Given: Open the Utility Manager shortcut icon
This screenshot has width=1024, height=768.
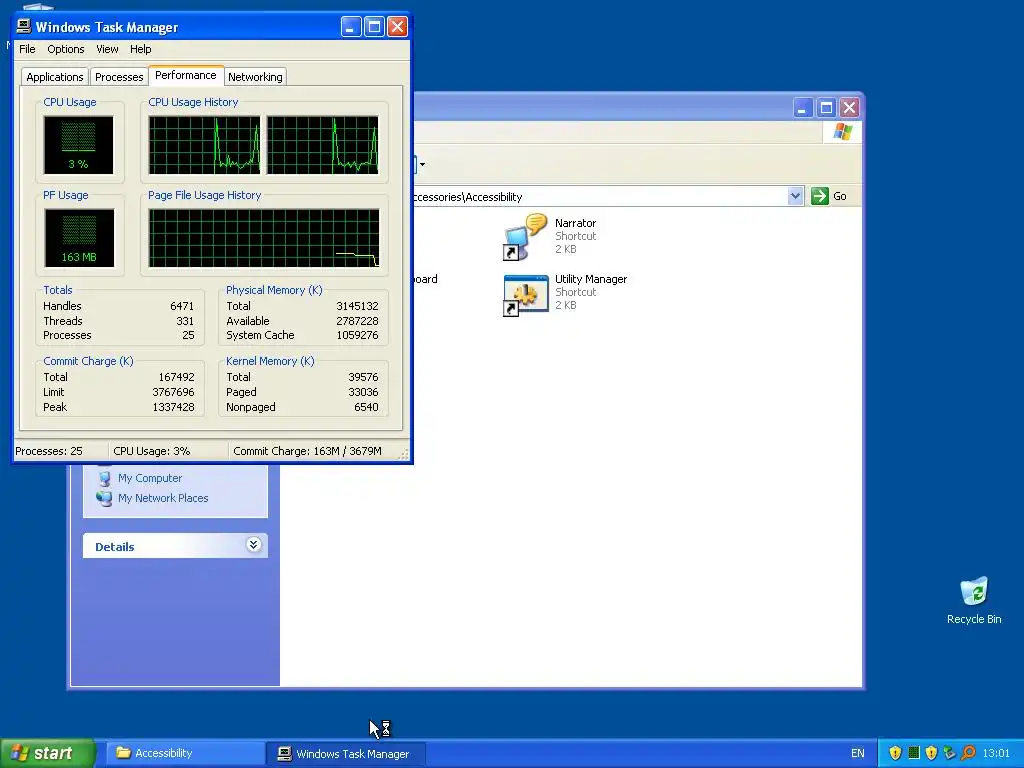Looking at the screenshot, I should 526,295.
